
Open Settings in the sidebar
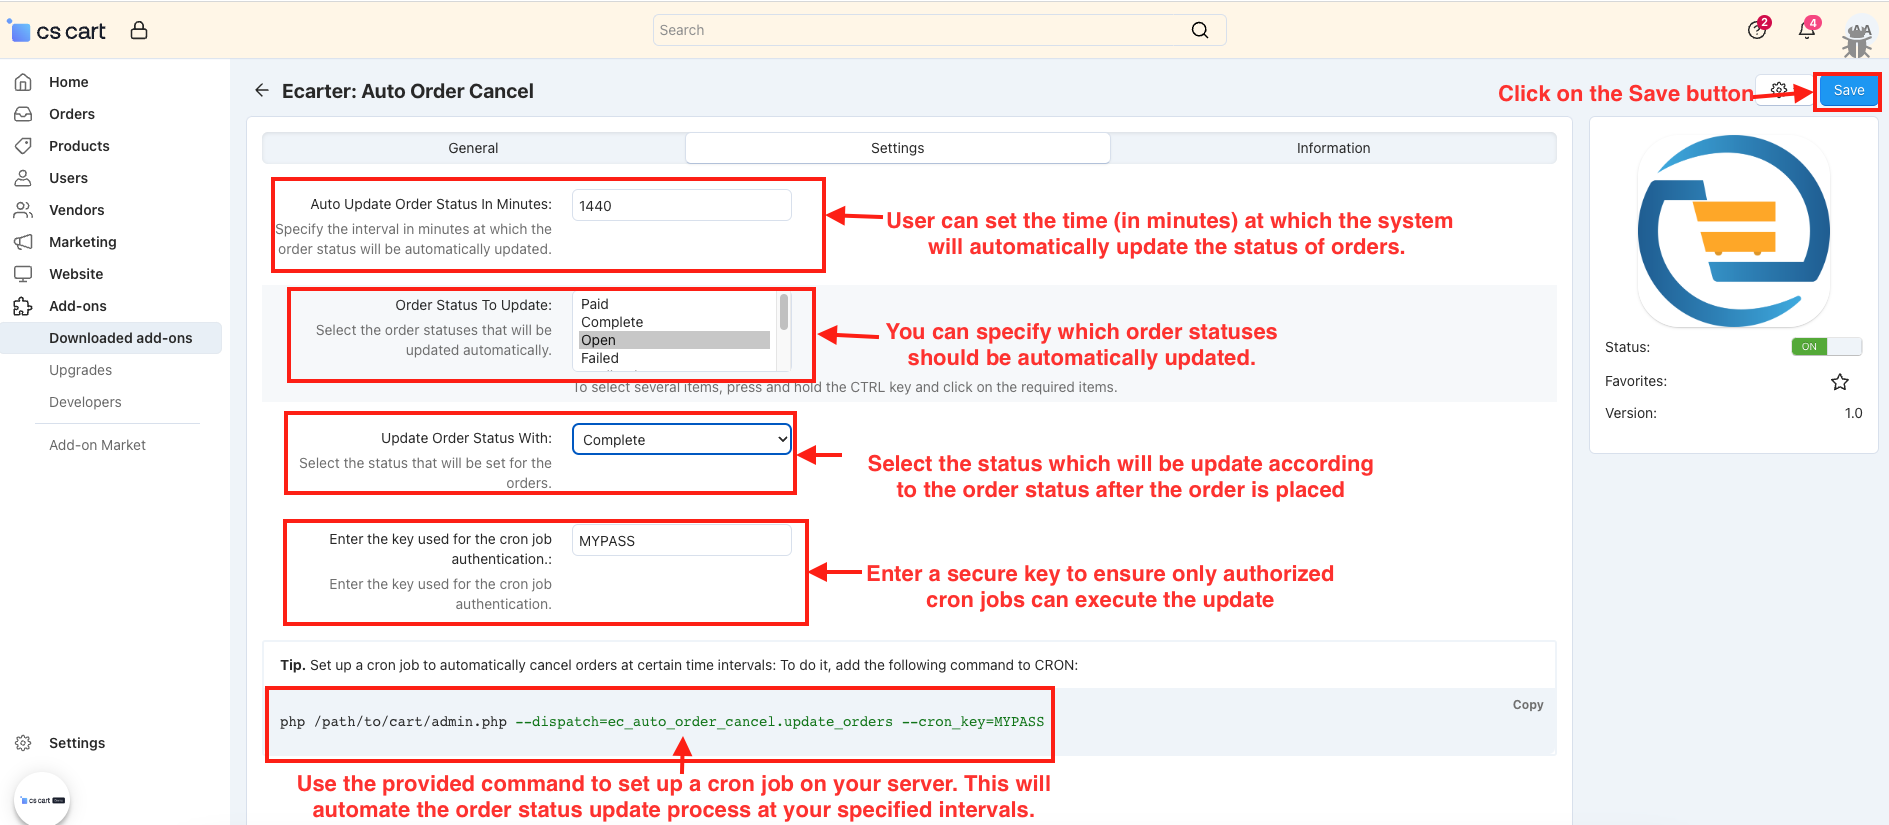point(77,743)
